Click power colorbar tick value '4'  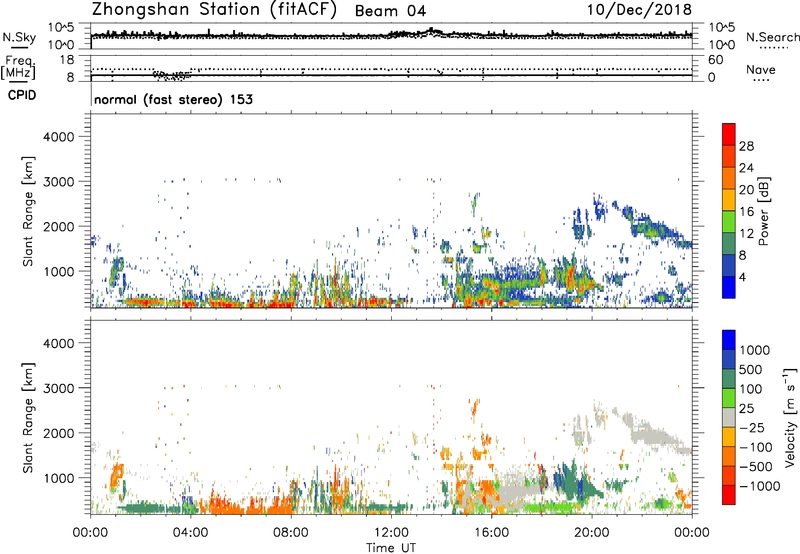pyautogui.click(x=742, y=277)
